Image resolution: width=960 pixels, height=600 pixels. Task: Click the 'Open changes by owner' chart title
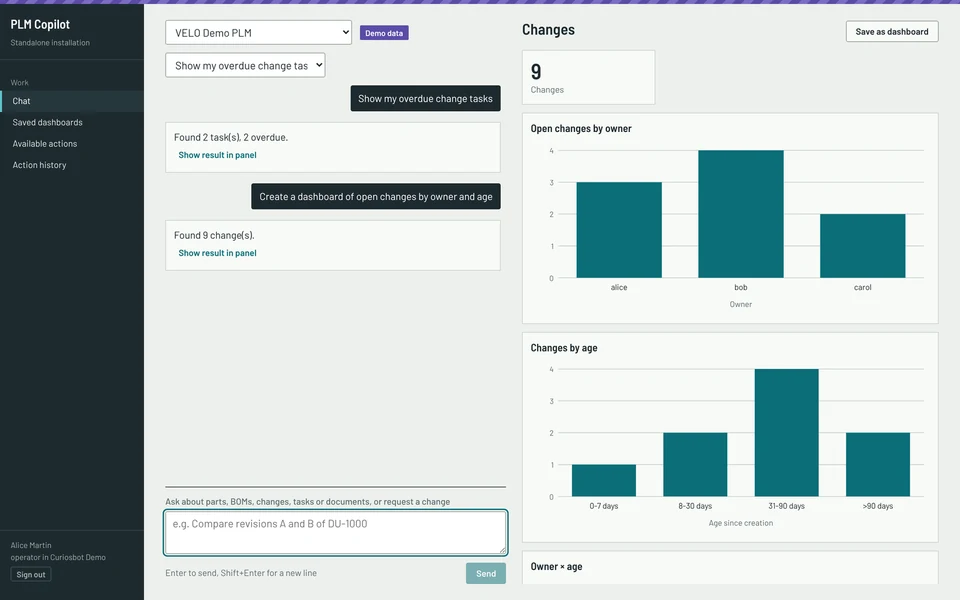[581, 129]
